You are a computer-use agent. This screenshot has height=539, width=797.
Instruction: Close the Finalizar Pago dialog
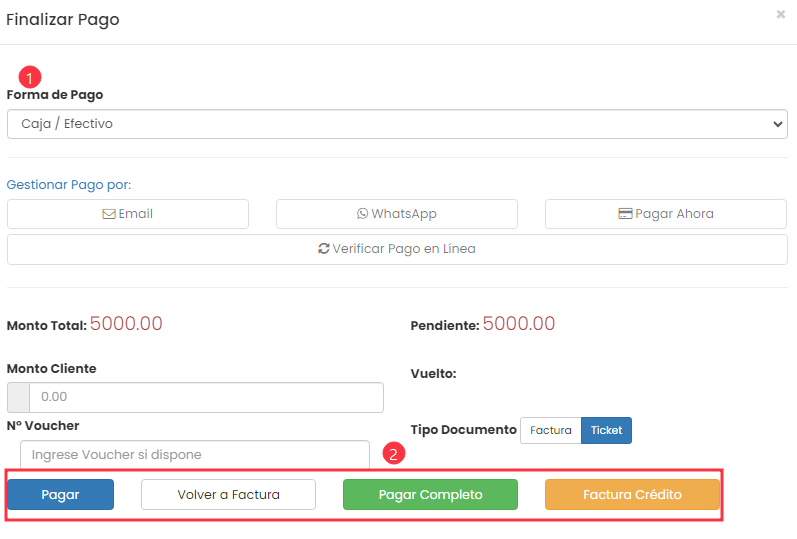click(x=781, y=15)
